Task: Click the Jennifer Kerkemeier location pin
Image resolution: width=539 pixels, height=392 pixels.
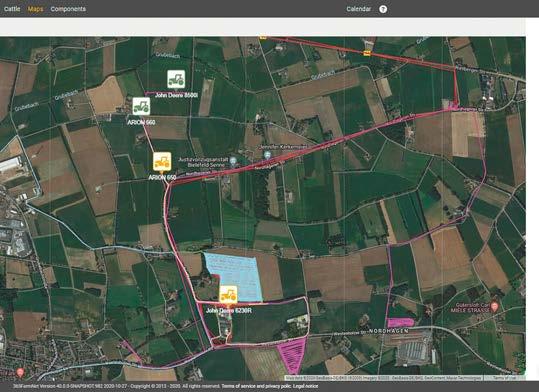Action: 267,155
